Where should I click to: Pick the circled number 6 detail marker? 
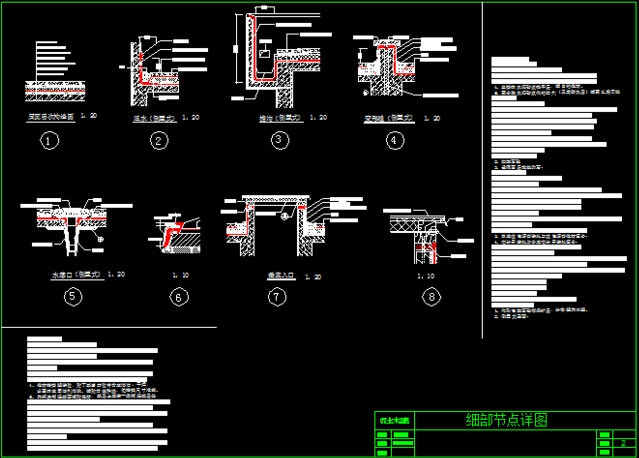[x=179, y=296]
